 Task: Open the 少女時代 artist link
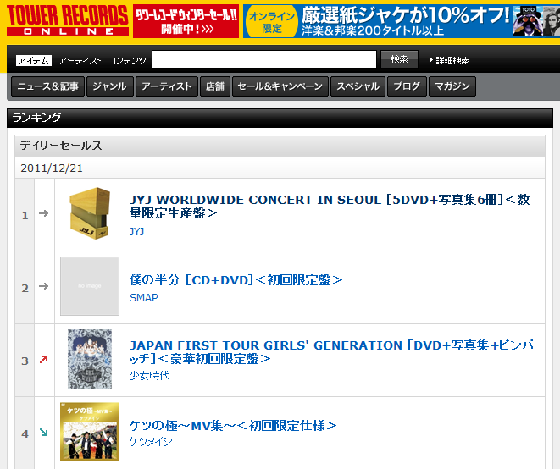pos(149,375)
